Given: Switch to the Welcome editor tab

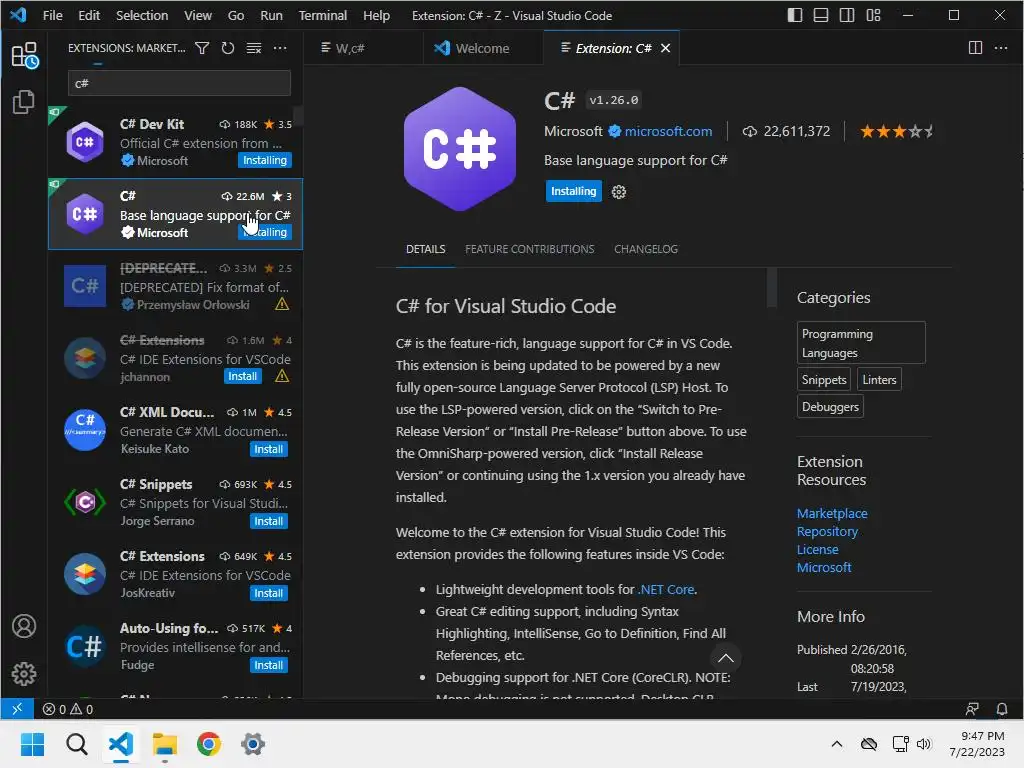Looking at the screenshot, I should (483, 48).
